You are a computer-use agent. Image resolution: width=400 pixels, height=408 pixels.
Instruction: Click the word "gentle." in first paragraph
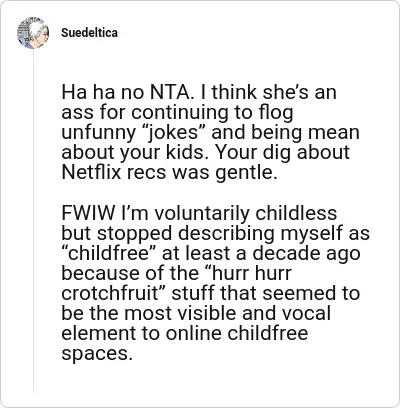(x=246, y=173)
